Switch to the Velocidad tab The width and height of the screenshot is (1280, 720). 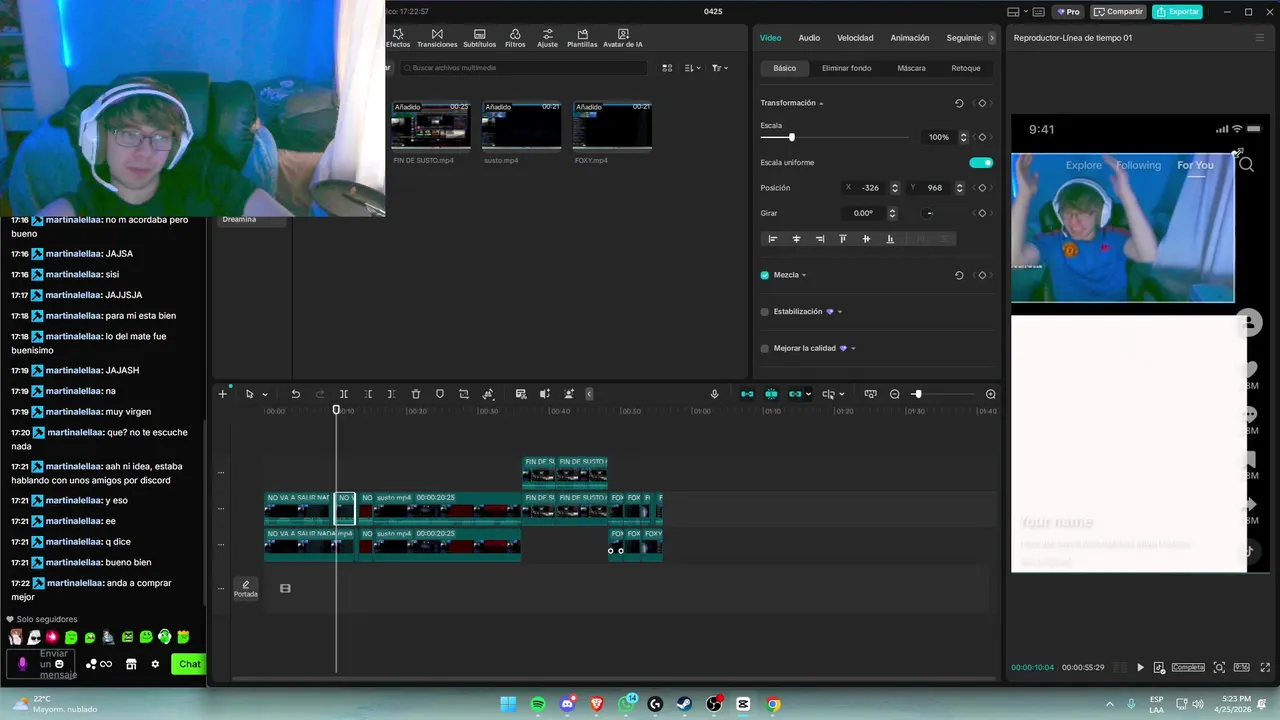tap(855, 38)
